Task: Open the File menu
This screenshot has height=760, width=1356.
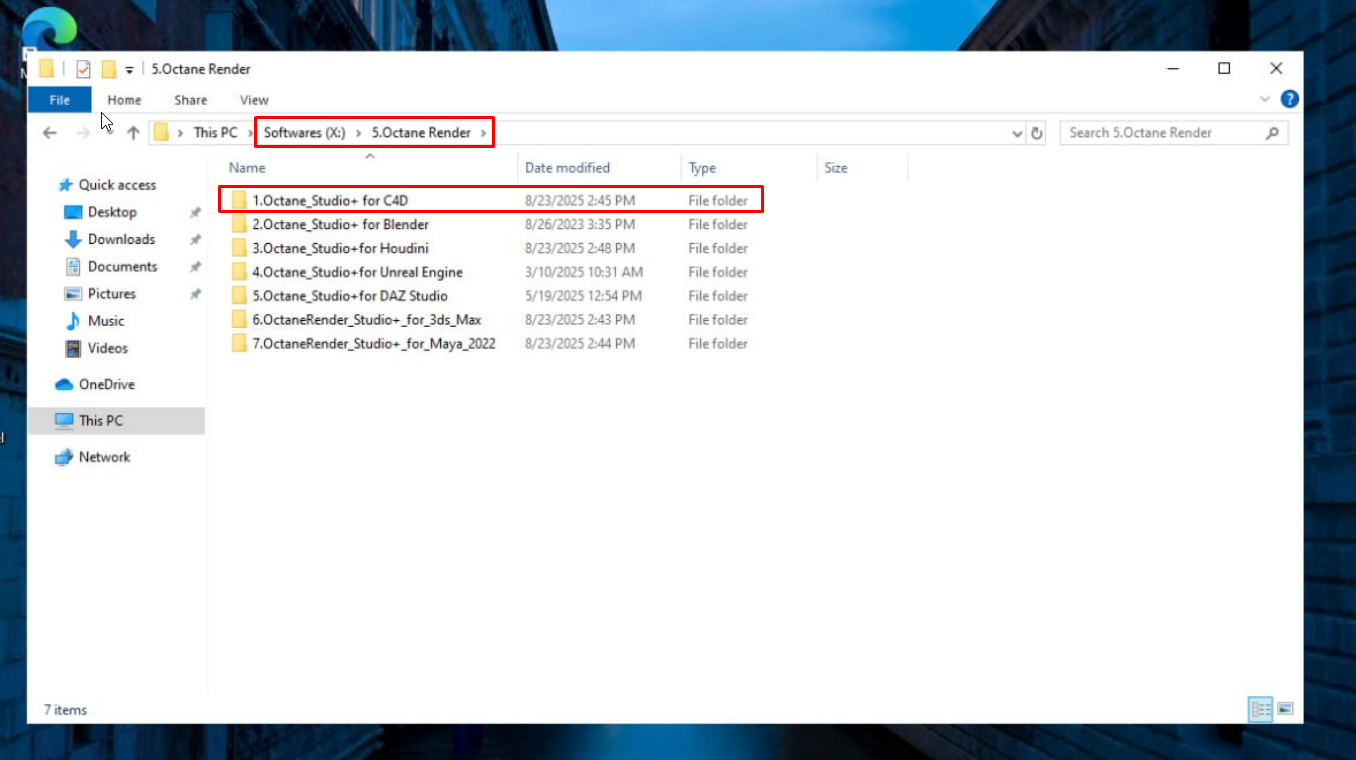Action: [x=59, y=99]
